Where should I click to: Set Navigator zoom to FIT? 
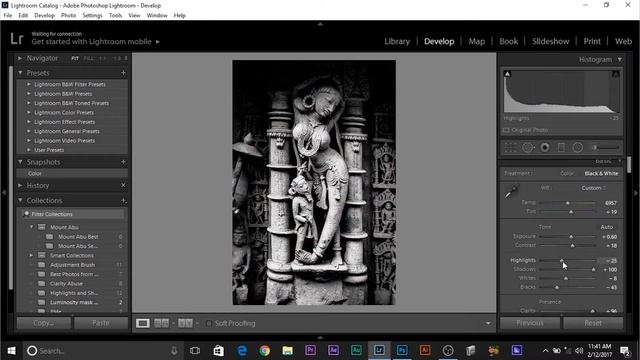click(75, 58)
